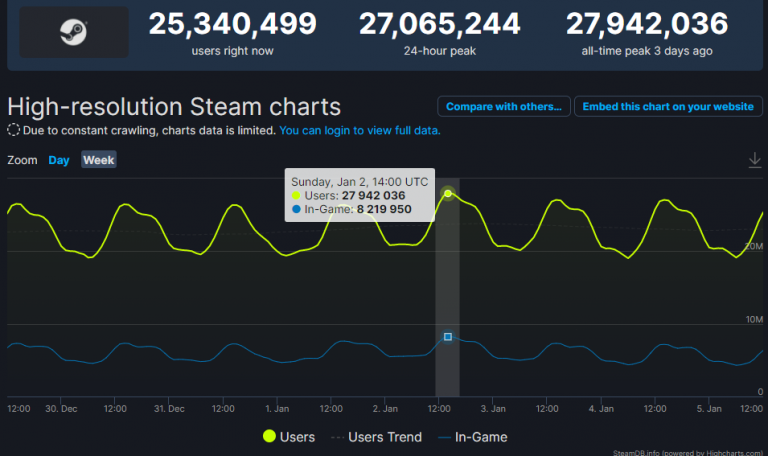Click the 25,340,499 users right now figure
Image resolution: width=768 pixels, height=456 pixels.
(233, 23)
